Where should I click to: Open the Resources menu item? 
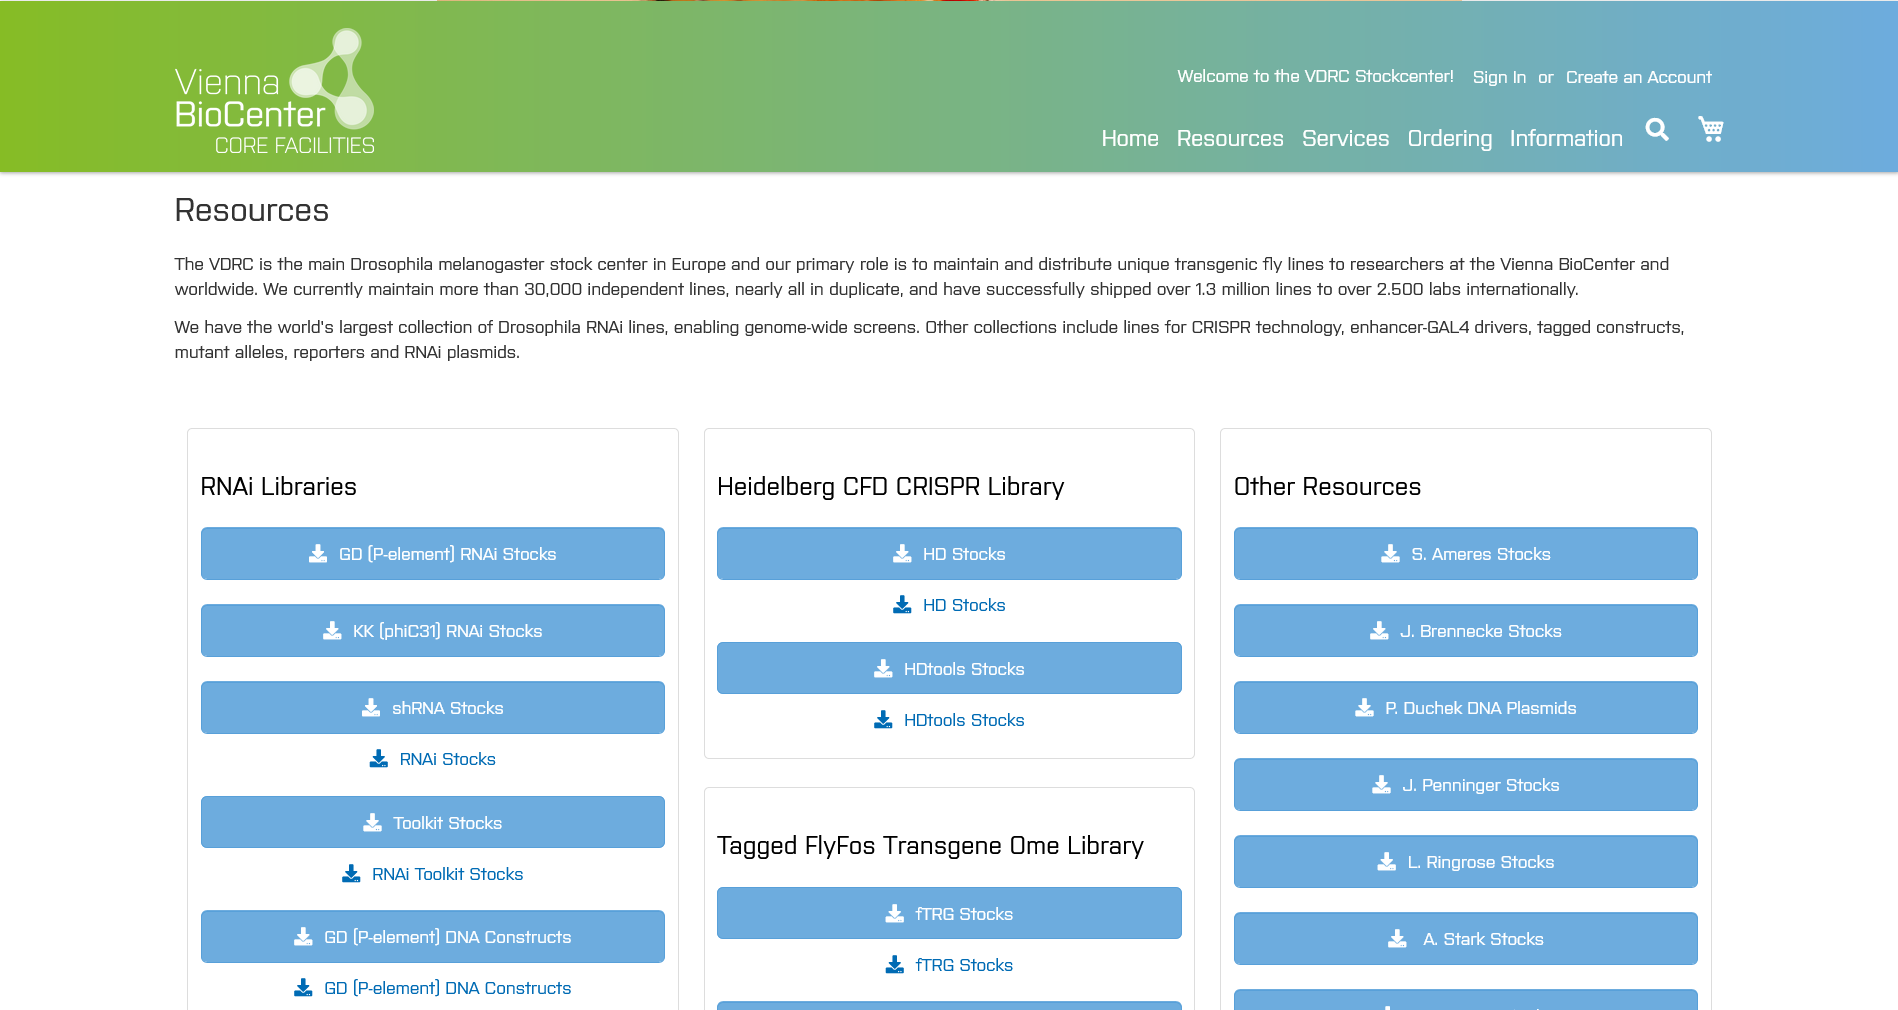[1229, 139]
